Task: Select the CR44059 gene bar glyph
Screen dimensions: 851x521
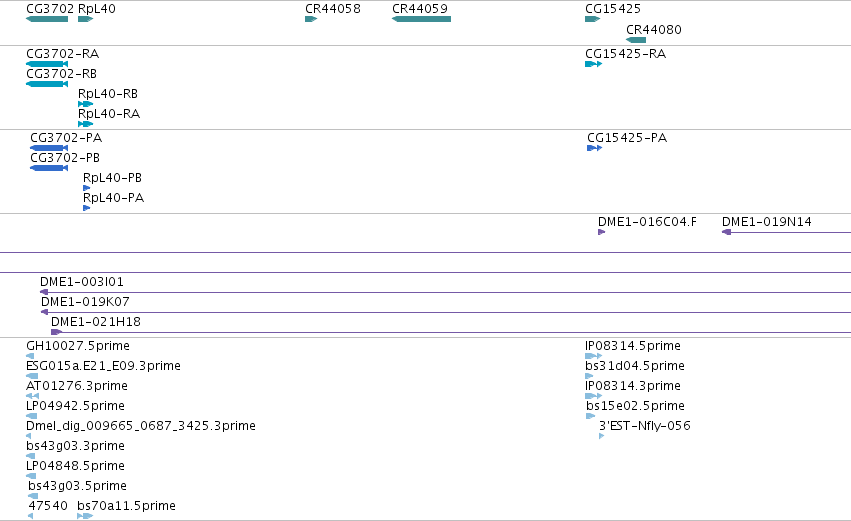Action: pos(421,19)
